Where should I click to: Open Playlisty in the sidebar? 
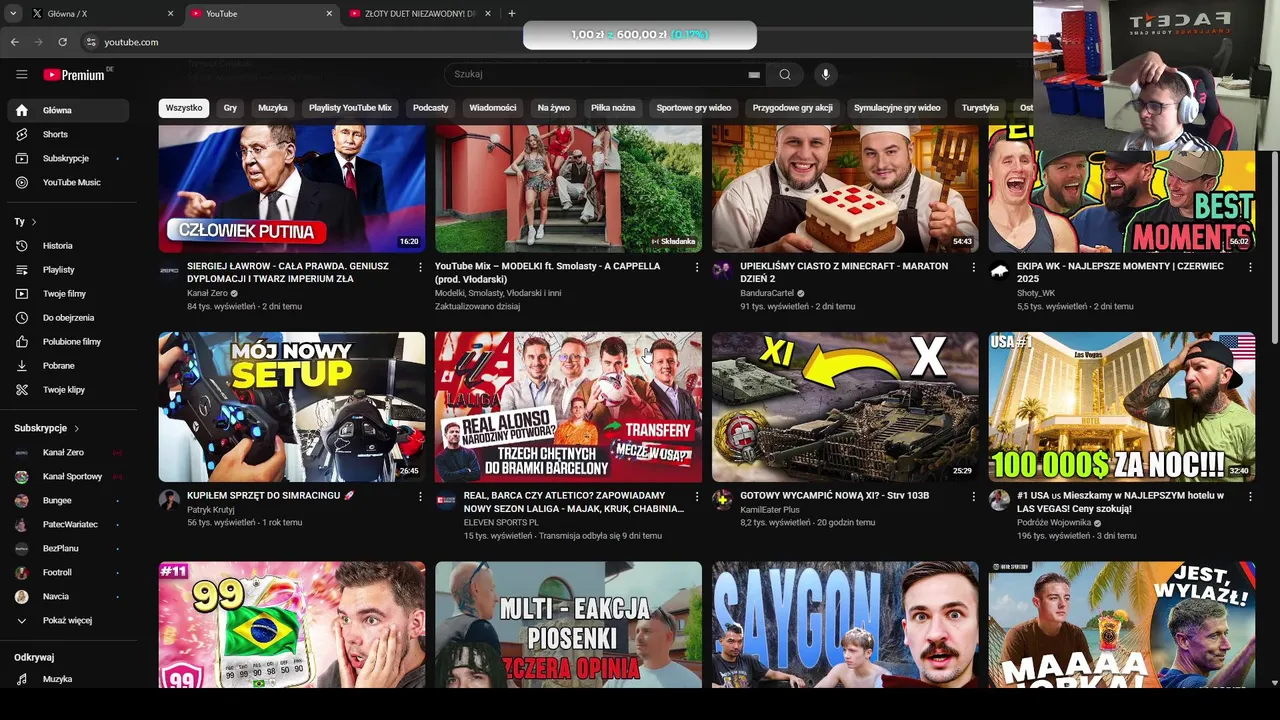pos(68,269)
